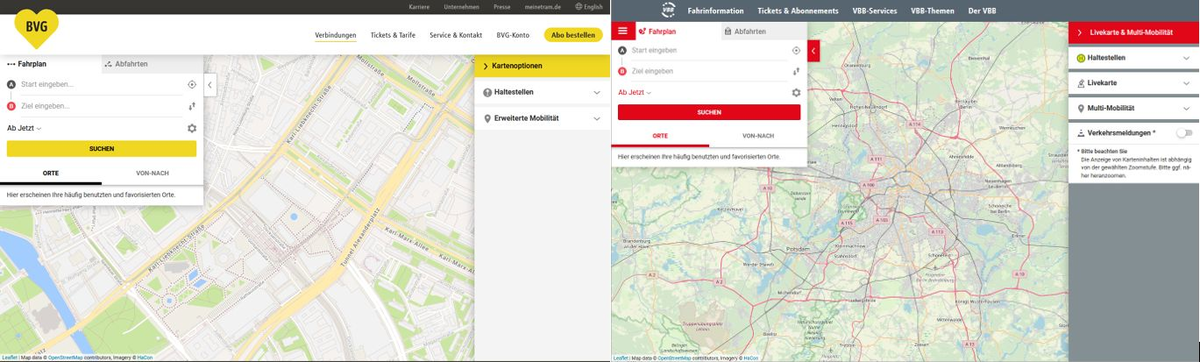Select VBB ORTE tab
This screenshot has width=1200, height=362.
[660, 135]
